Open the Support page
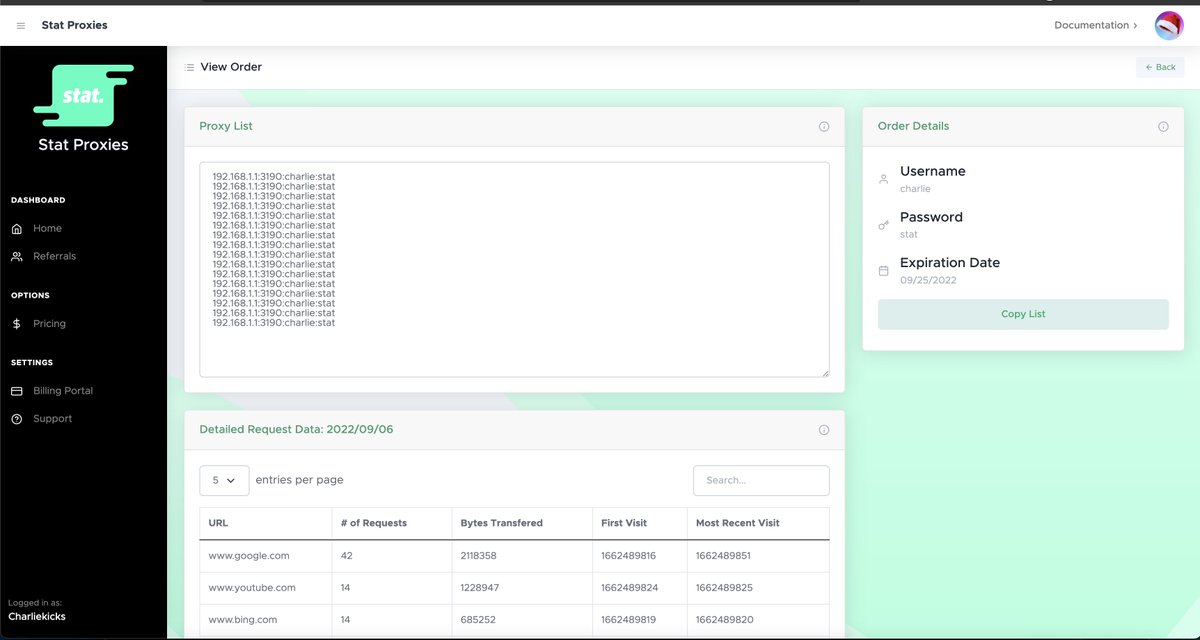The image size is (1200, 640). [x=52, y=419]
